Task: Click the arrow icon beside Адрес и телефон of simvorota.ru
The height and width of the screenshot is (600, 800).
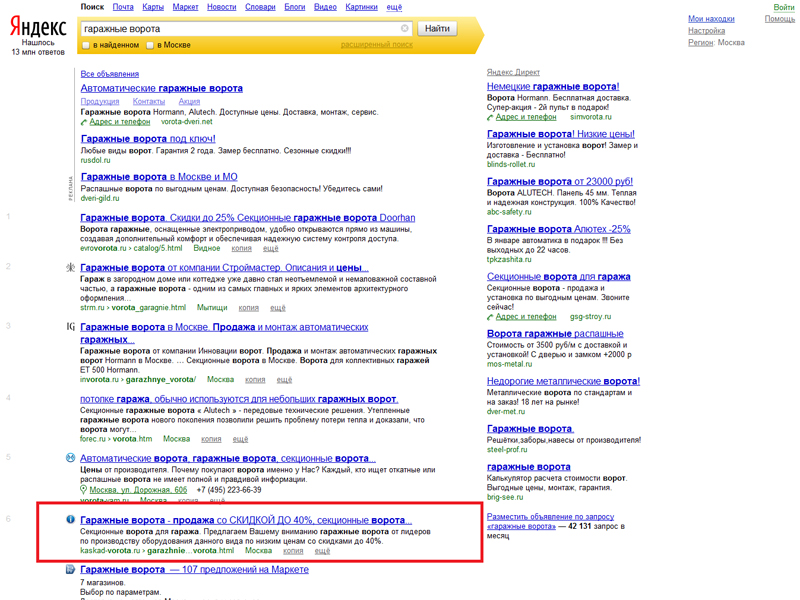Action: [490, 117]
